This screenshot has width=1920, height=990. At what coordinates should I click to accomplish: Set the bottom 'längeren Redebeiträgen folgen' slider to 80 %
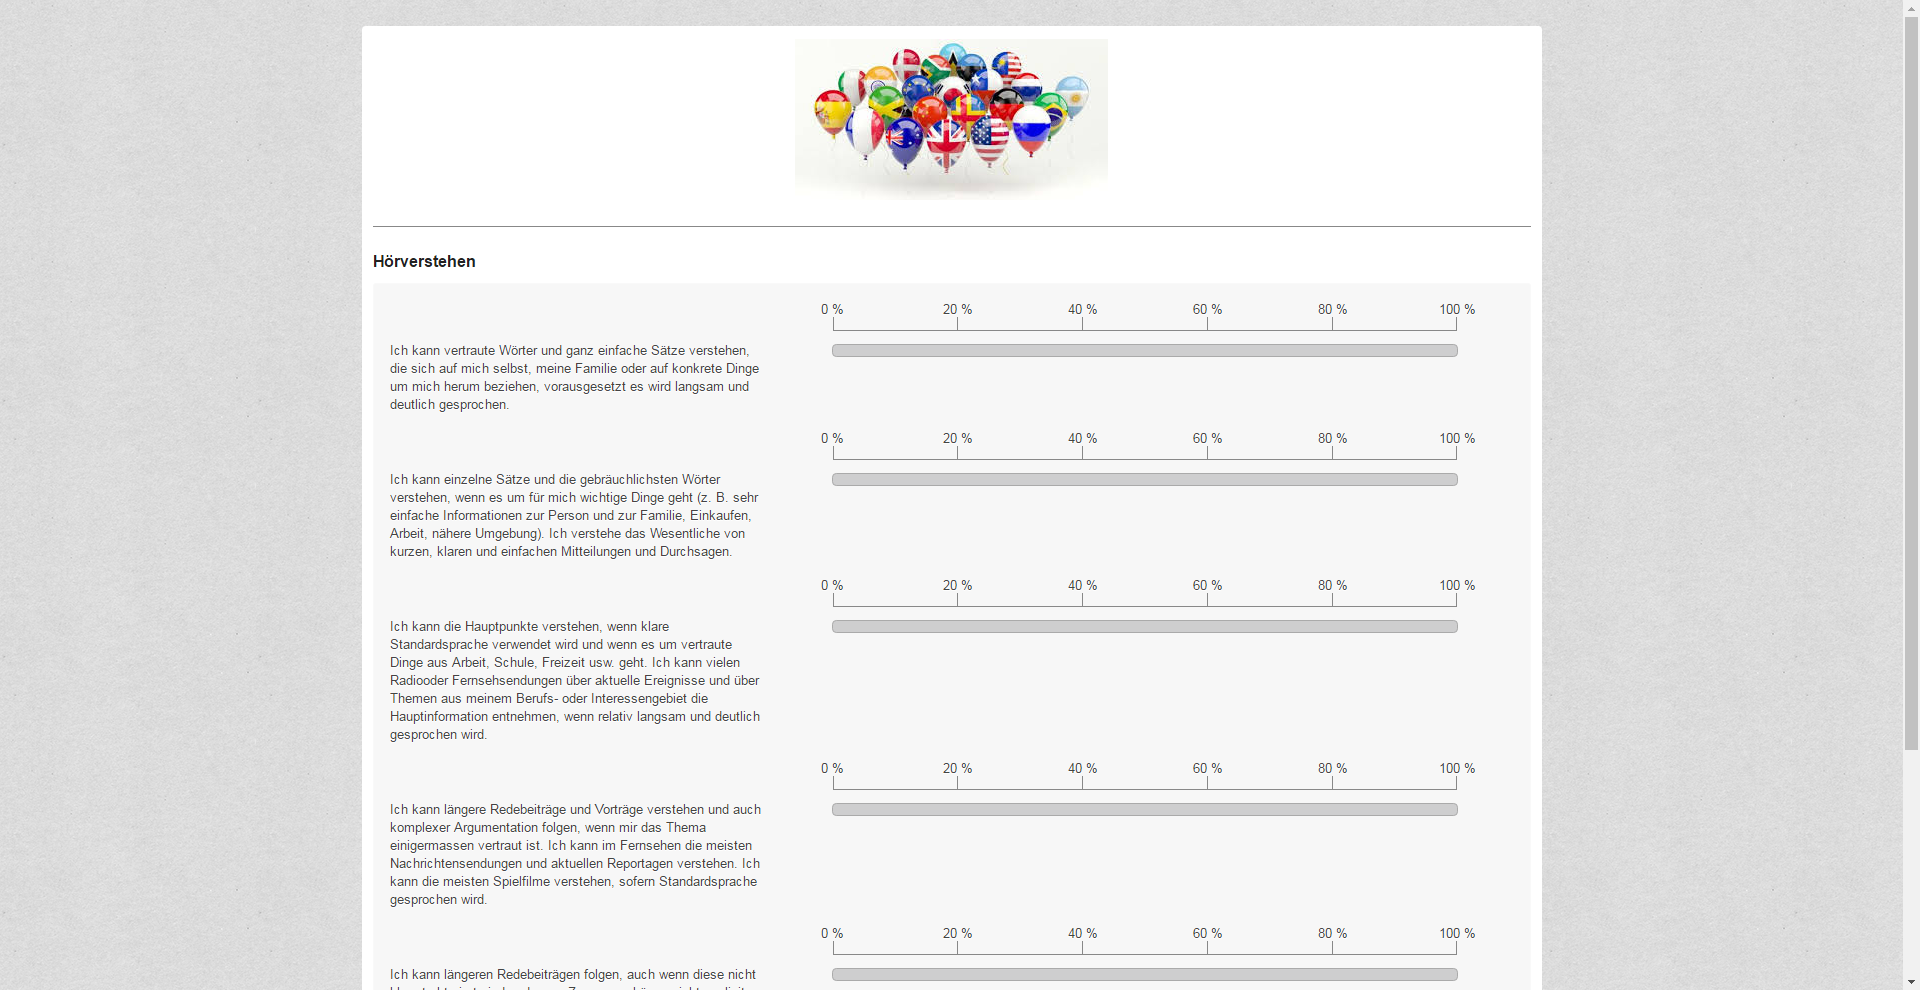(x=1332, y=975)
